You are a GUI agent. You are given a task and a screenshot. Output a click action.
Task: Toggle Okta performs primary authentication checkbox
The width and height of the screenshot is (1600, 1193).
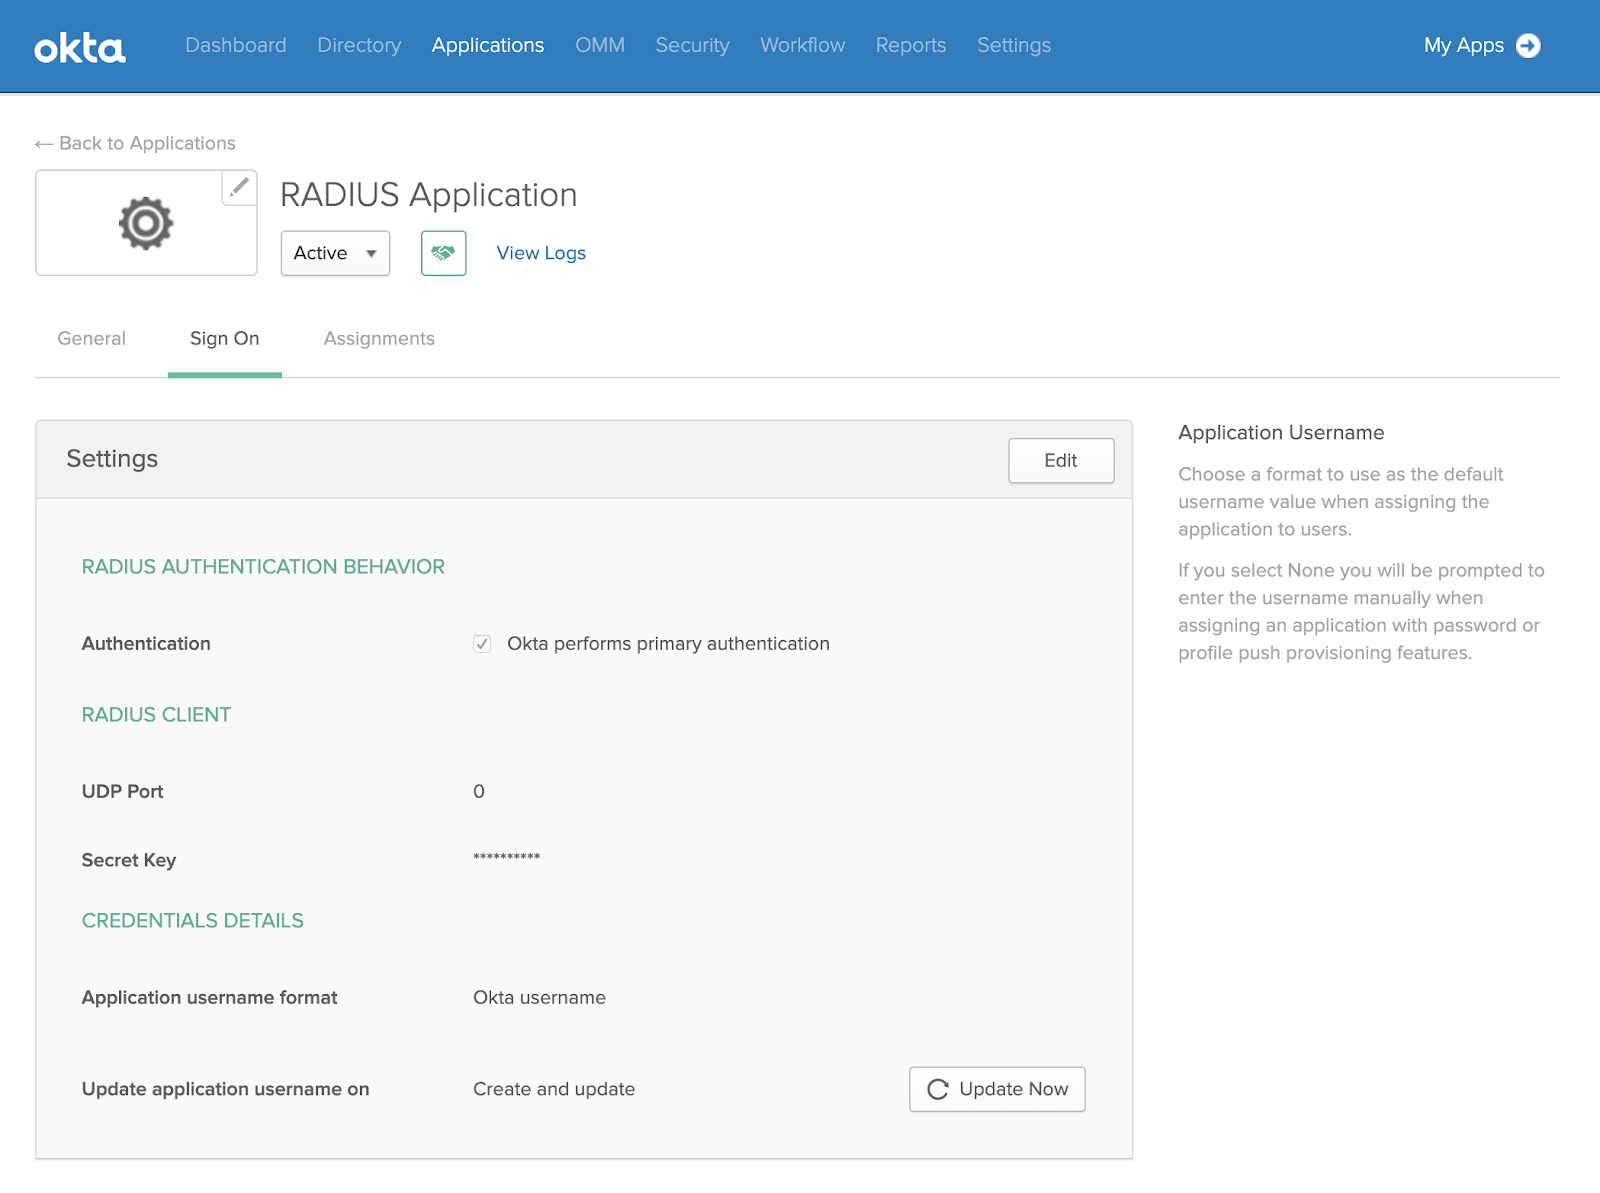tap(482, 644)
